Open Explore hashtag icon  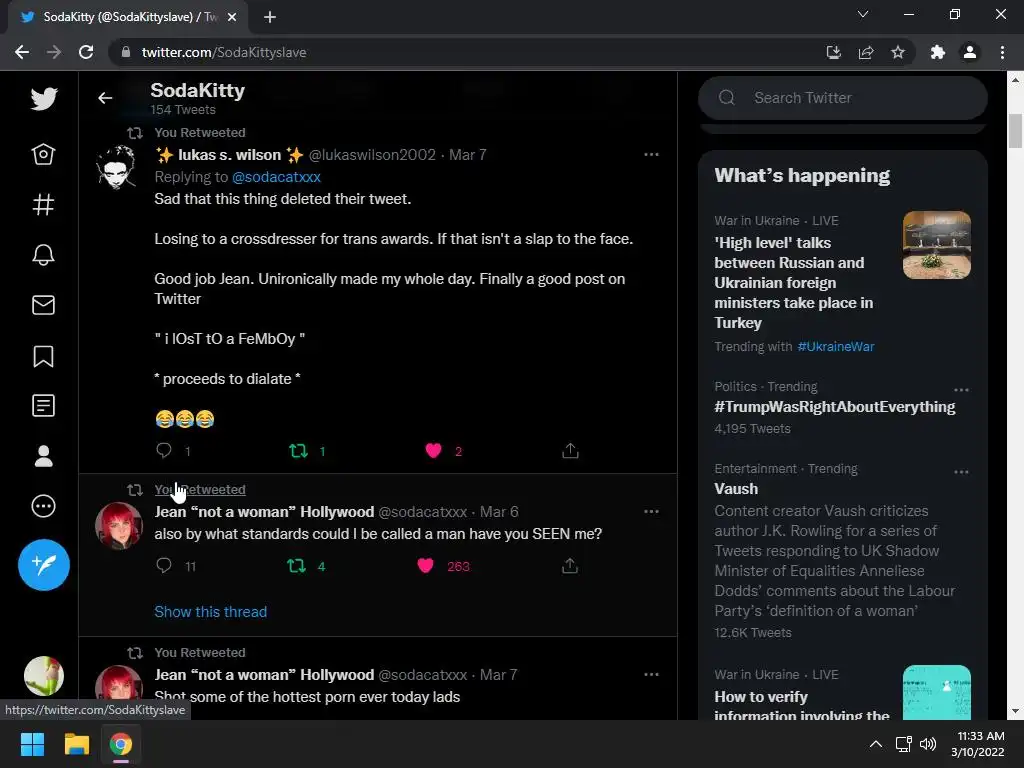[43, 204]
